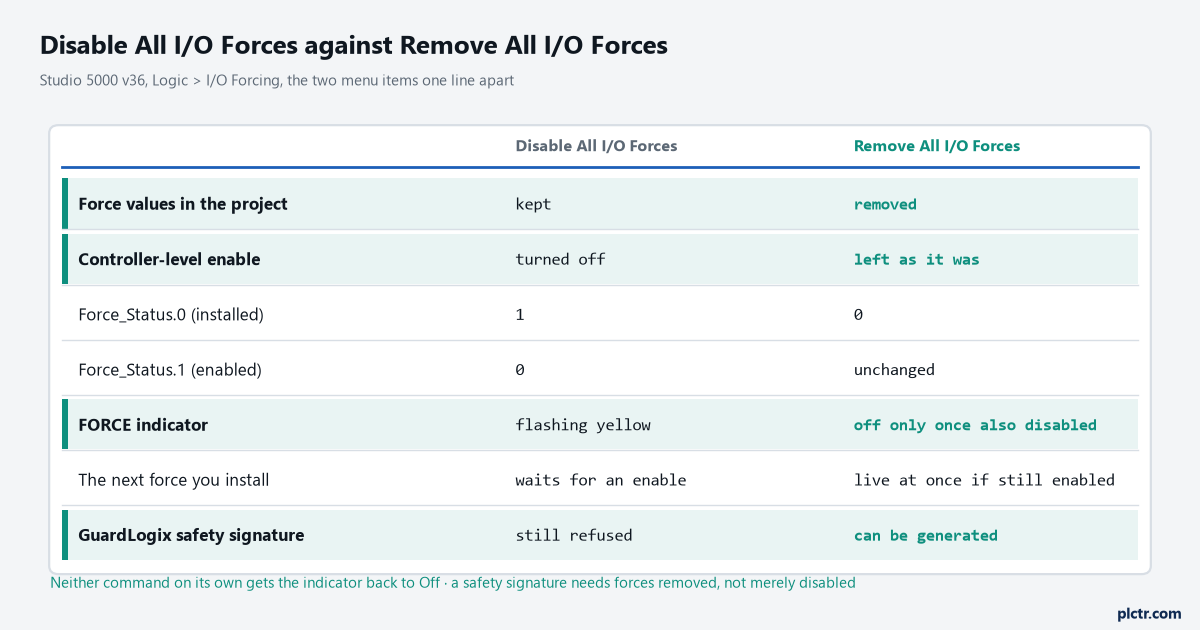The height and width of the screenshot is (630, 1200).
Task: Select the 'unchanged' cell
Action: (x=894, y=369)
